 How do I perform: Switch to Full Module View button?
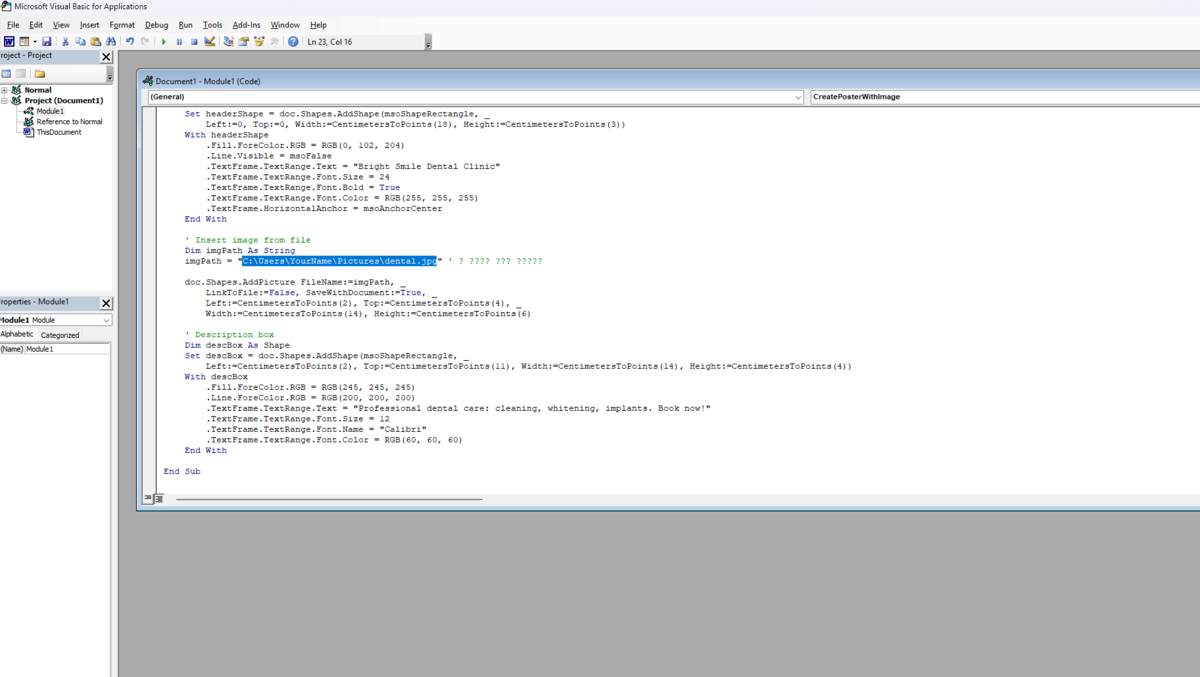pos(158,498)
